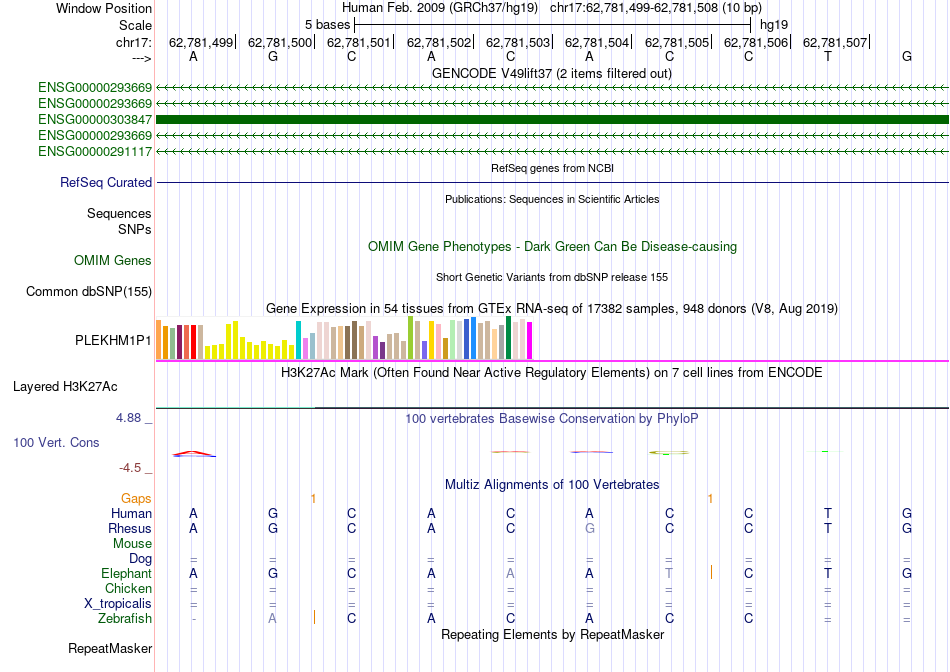950x672 pixels.
Task: Click the OMIM Gene Phenotypes track title
Action: point(552,247)
